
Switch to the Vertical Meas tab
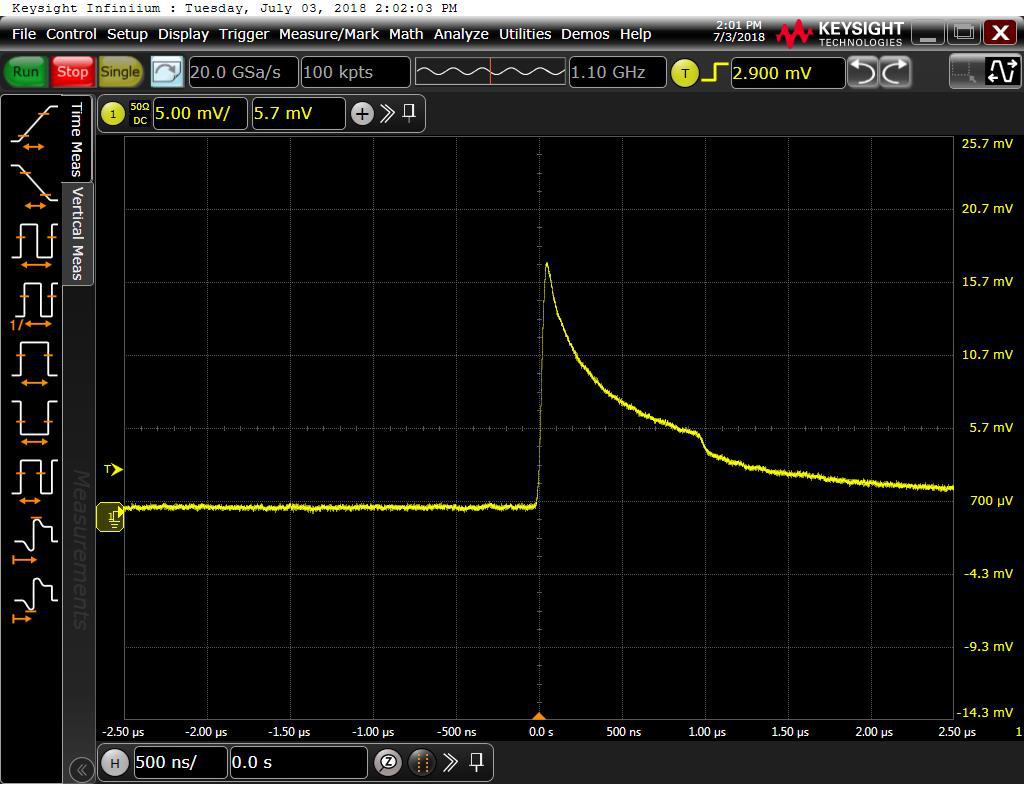tap(78, 234)
